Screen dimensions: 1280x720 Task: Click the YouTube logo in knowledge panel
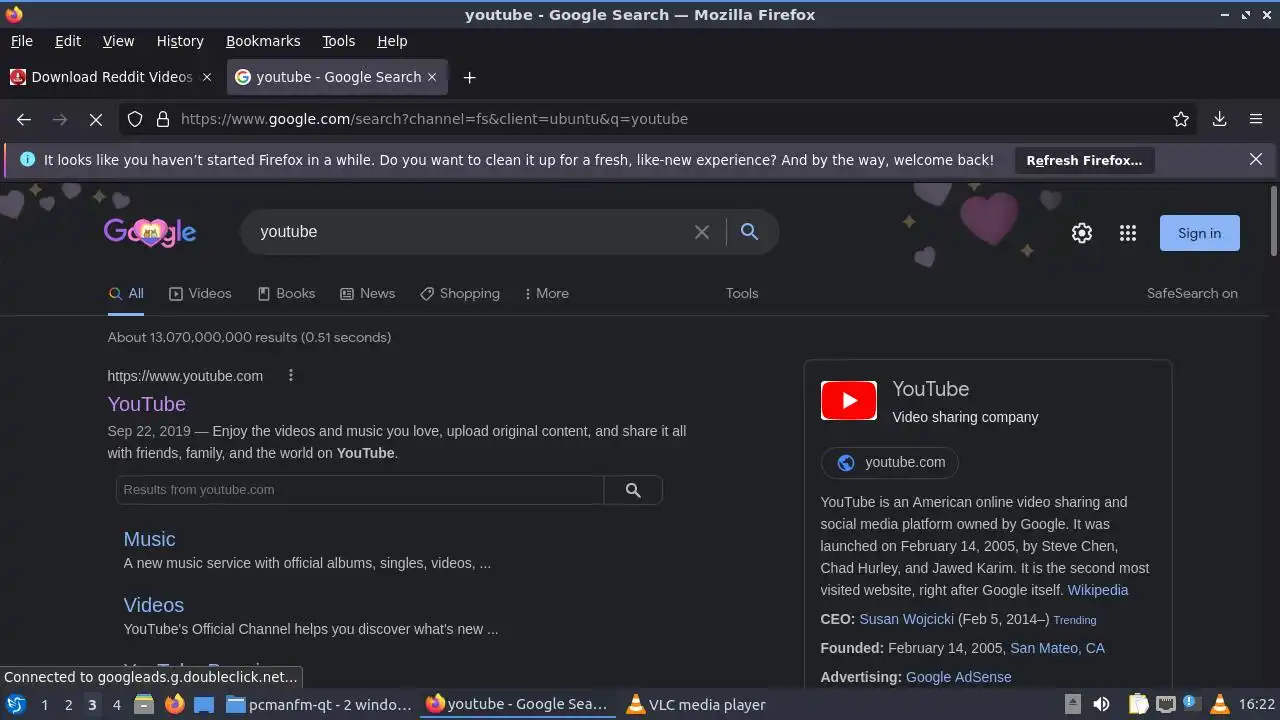(849, 401)
